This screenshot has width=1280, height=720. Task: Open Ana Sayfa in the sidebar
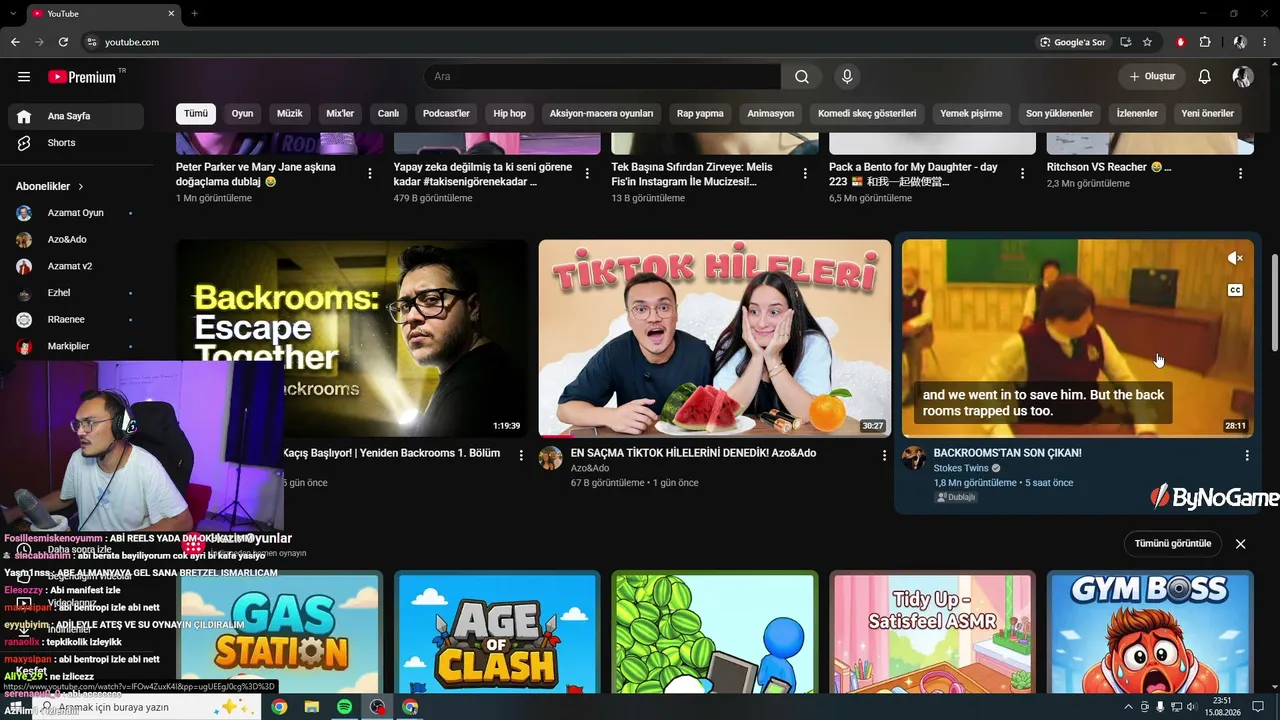click(x=76, y=116)
